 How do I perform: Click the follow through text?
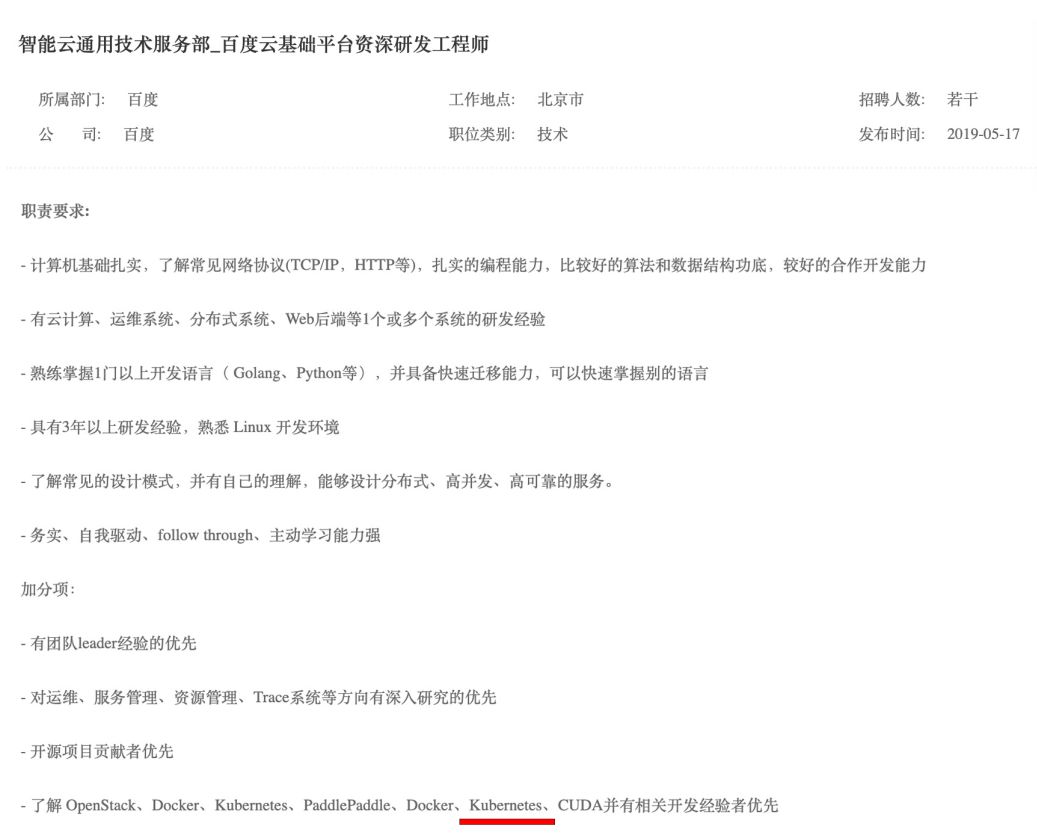205,535
